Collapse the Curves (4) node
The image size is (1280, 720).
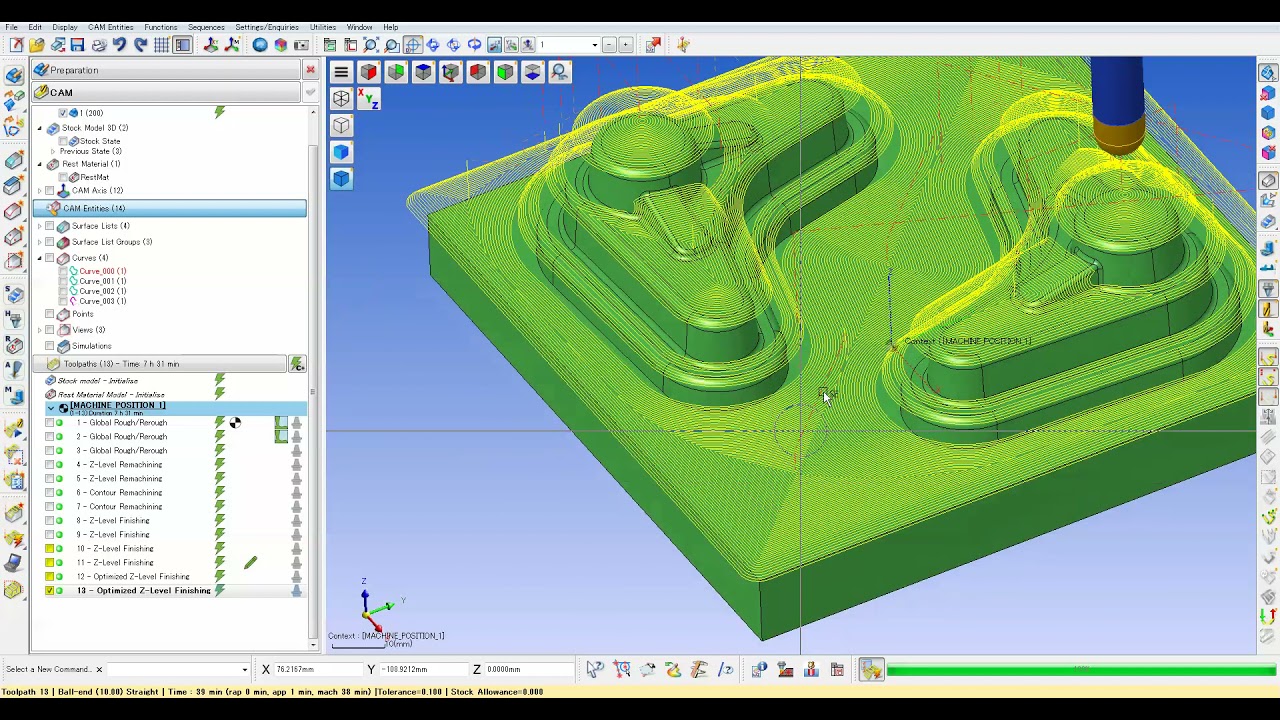40,258
